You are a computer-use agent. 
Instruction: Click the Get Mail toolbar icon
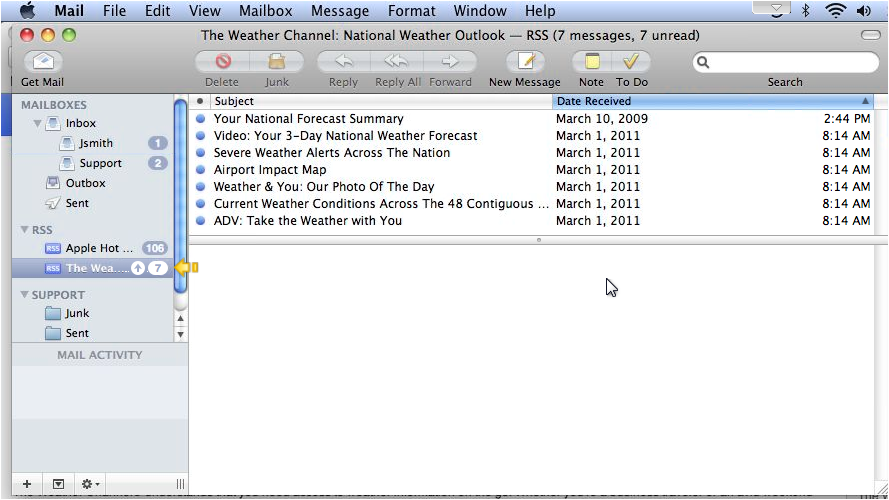pos(42,62)
